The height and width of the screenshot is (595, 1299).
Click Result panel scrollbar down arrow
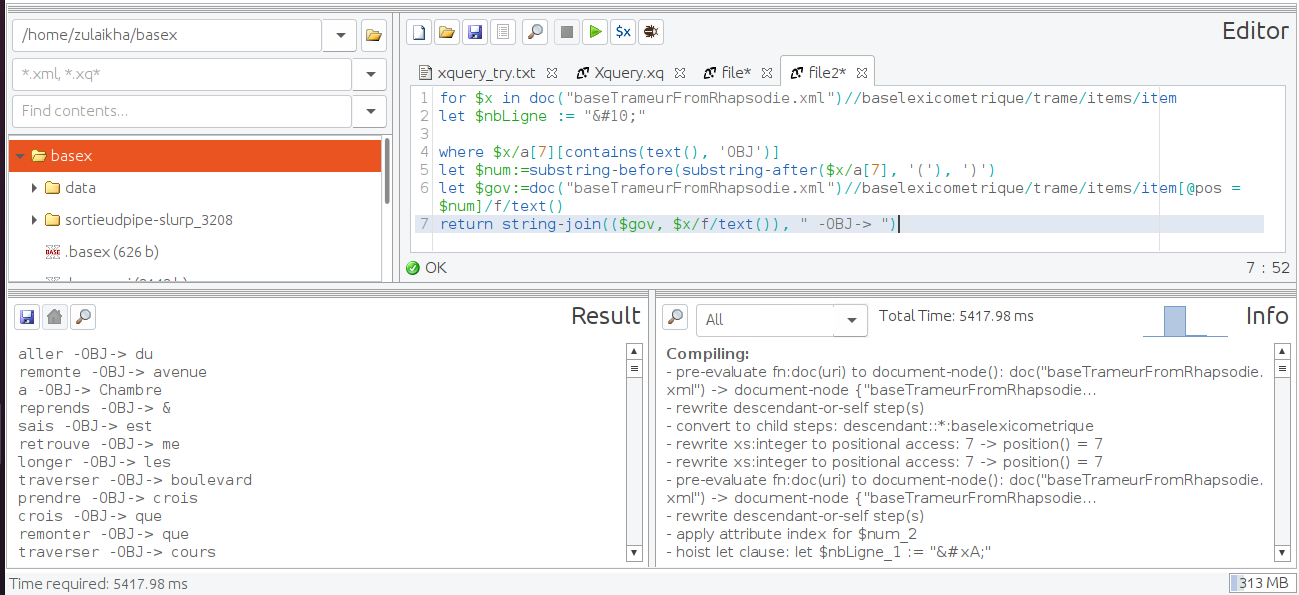(x=633, y=553)
